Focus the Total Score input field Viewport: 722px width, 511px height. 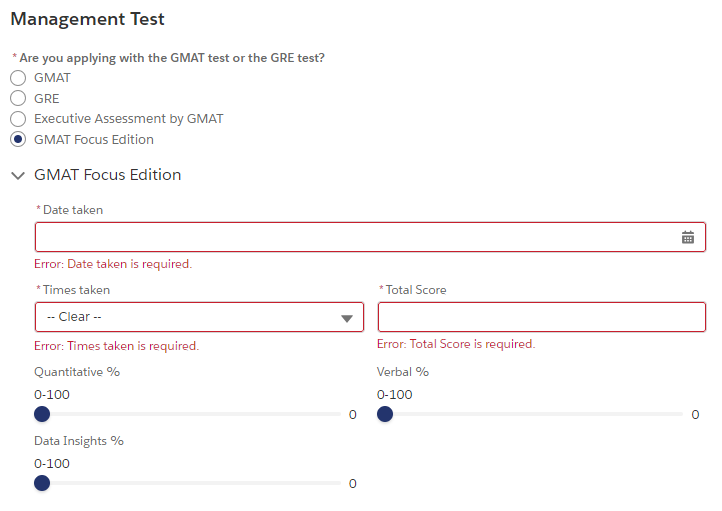(x=541, y=317)
